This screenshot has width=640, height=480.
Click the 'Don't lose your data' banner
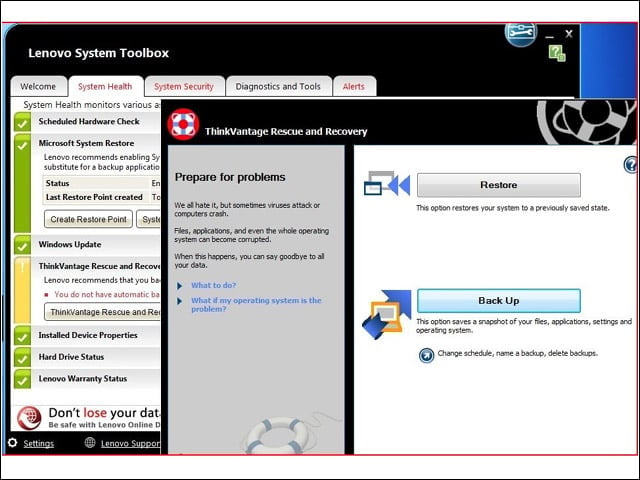coord(89,418)
